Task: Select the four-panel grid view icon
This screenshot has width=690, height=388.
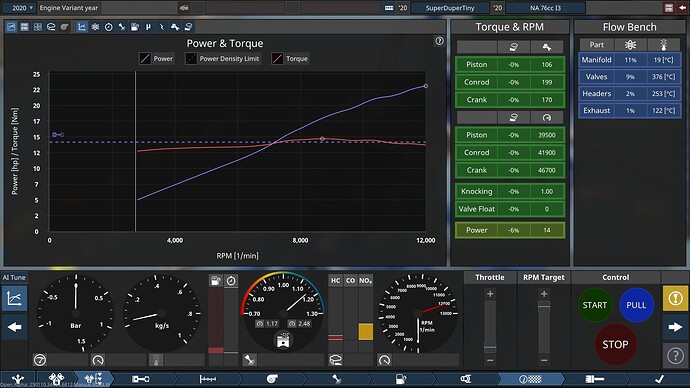Action: (38, 27)
